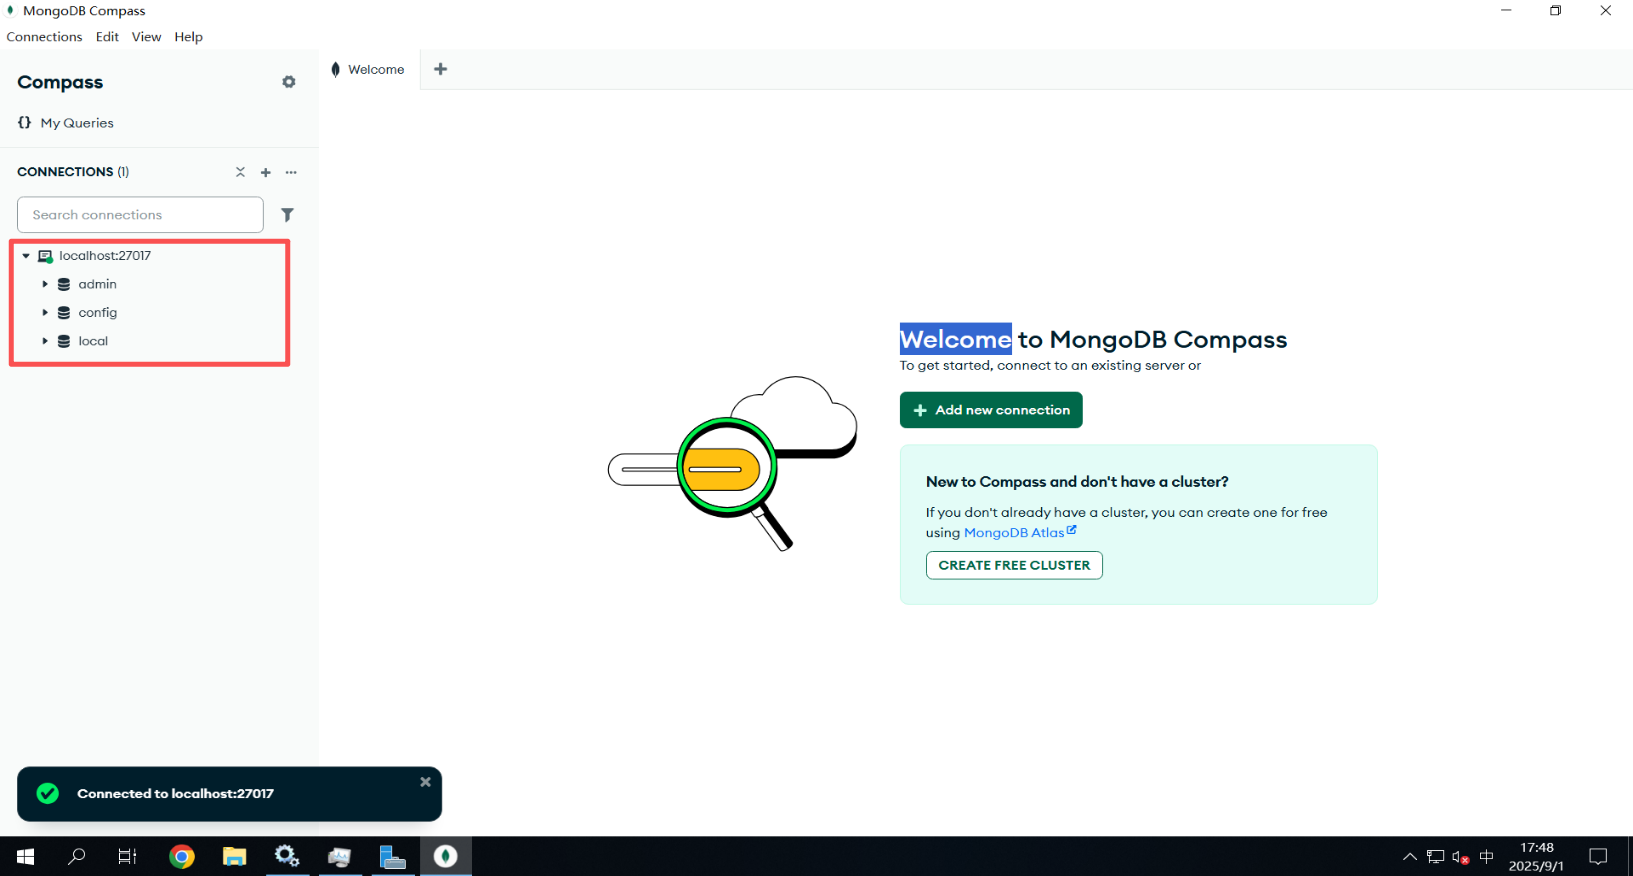The image size is (1633, 876).
Task: Open connections more options ellipsis
Action: [x=291, y=172]
